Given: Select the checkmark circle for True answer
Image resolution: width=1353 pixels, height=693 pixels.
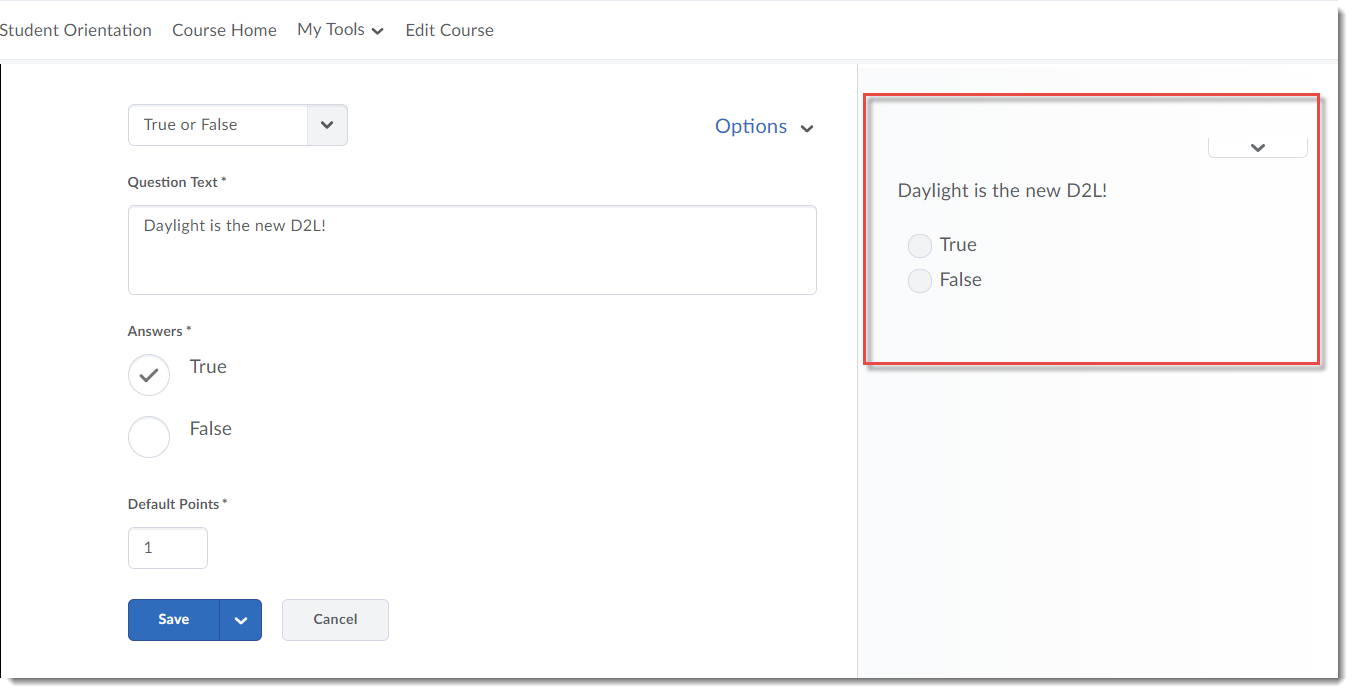Looking at the screenshot, I should [x=149, y=375].
